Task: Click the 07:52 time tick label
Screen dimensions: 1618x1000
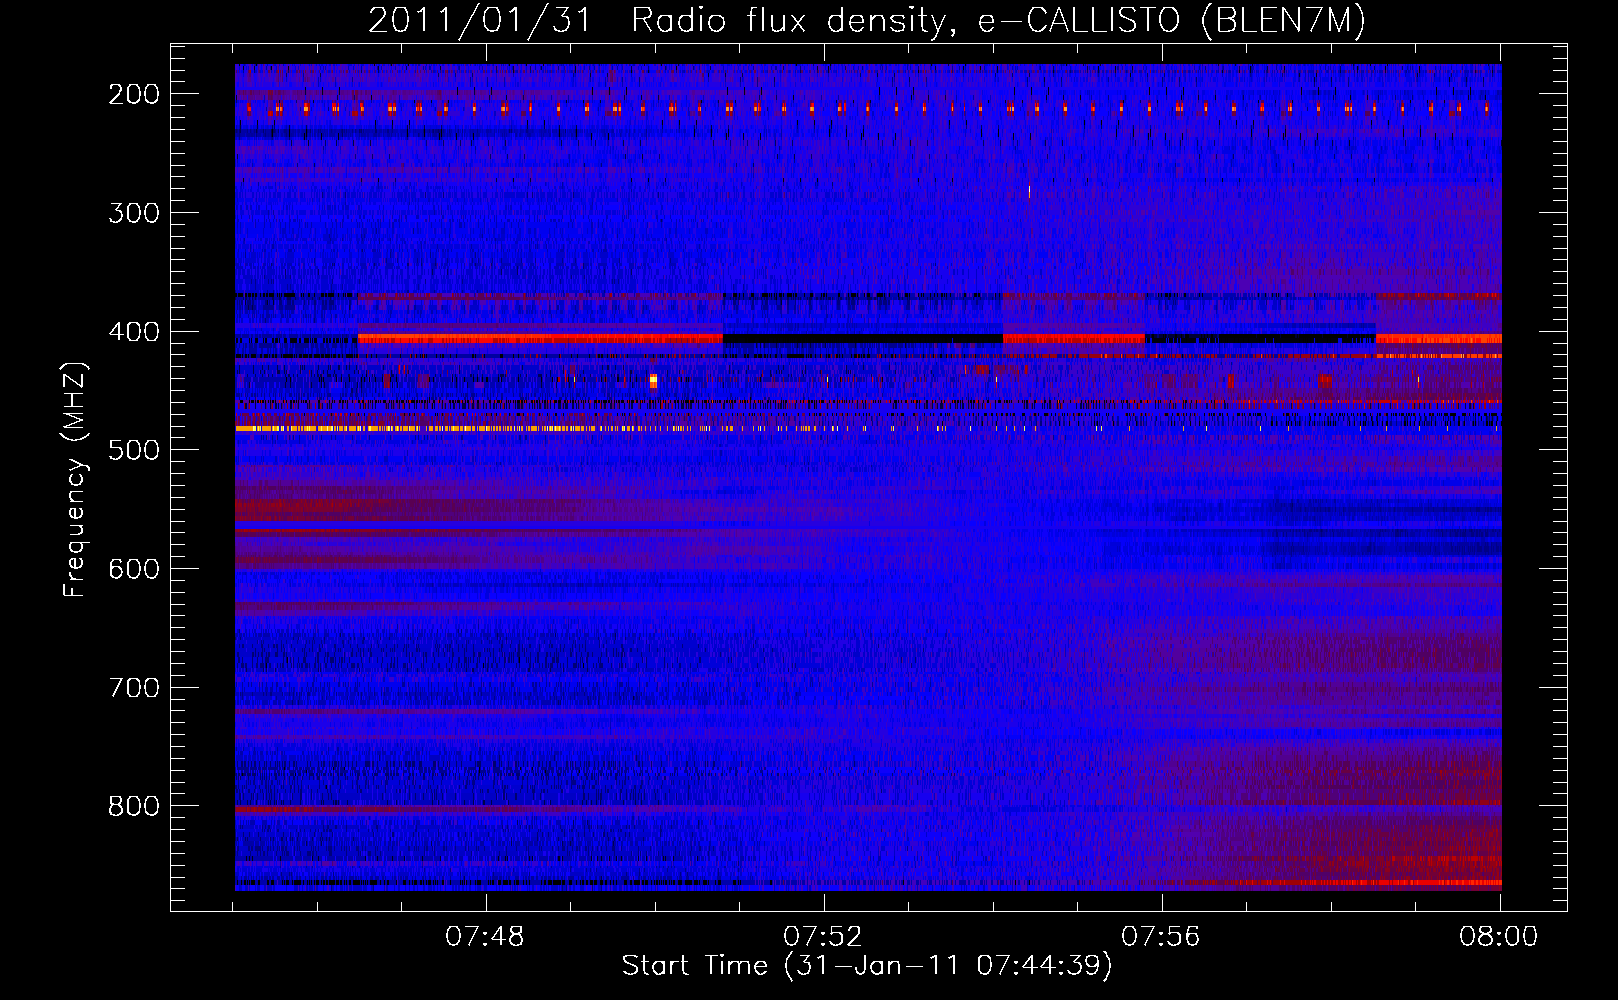Action: pyautogui.click(x=823, y=937)
